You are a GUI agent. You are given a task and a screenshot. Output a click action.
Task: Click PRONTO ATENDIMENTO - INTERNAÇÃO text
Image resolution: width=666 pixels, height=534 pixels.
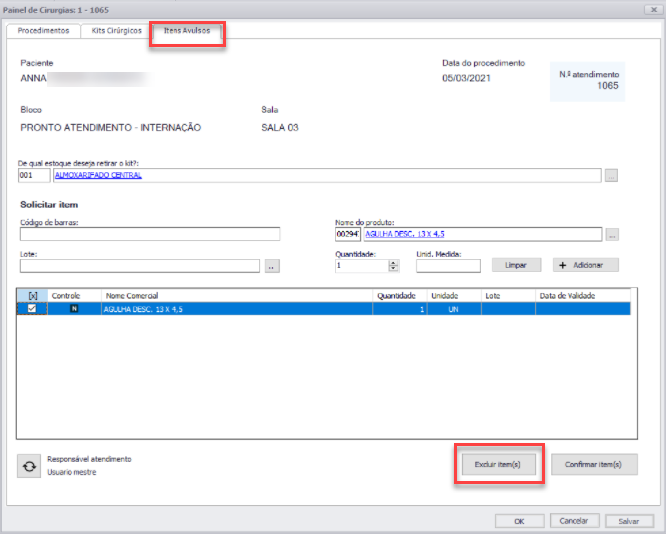tap(111, 127)
